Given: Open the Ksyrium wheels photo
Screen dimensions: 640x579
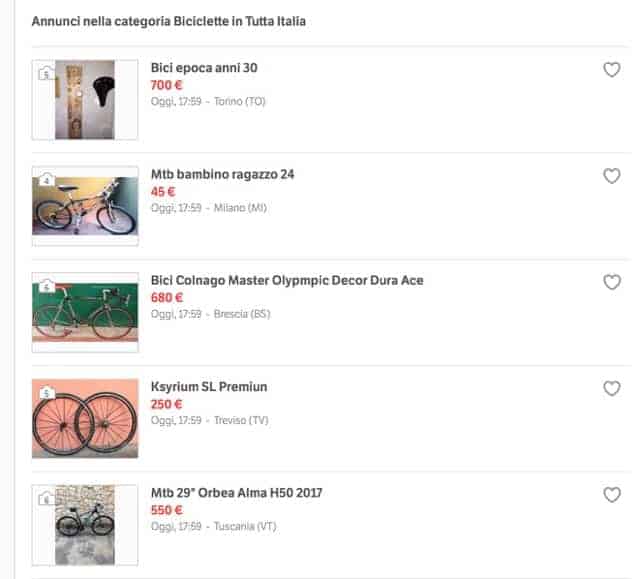Looking at the screenshot, I should pyautogui.click(x=85, y=418).
